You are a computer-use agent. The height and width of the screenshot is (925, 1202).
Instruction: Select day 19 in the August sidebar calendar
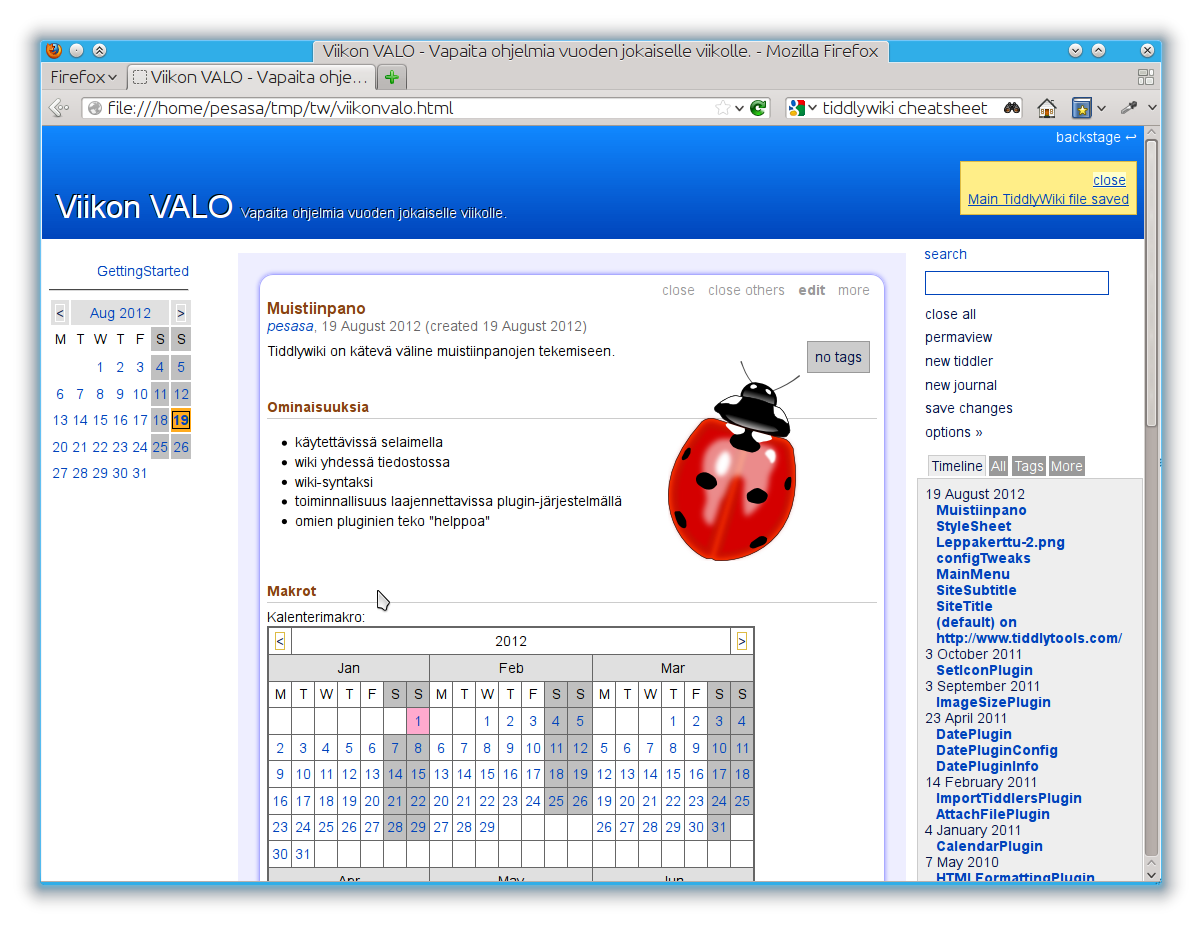(180, 420)
